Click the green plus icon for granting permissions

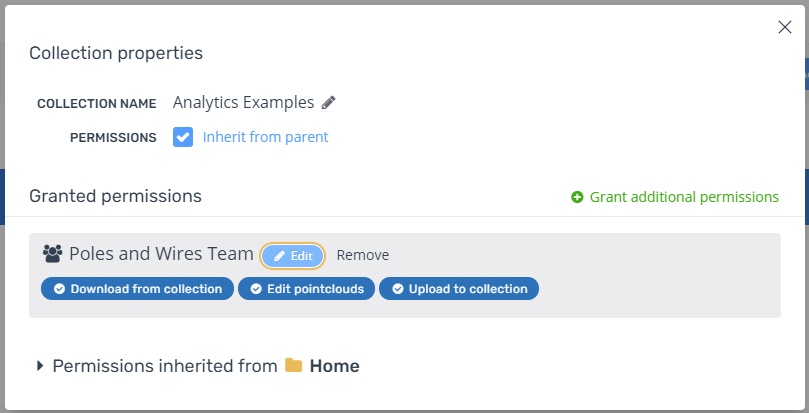coord(577,197)
